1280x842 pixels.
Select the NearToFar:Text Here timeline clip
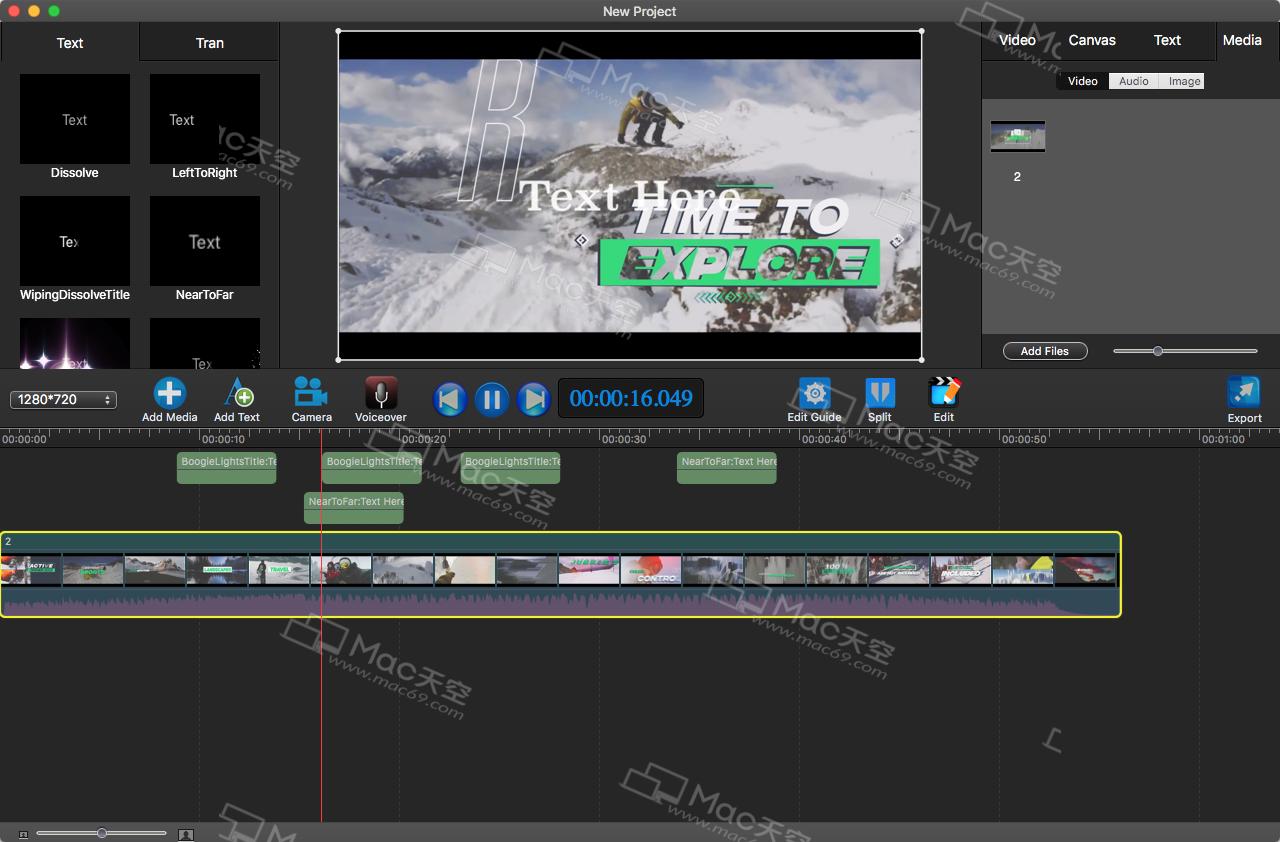(353, 506)
